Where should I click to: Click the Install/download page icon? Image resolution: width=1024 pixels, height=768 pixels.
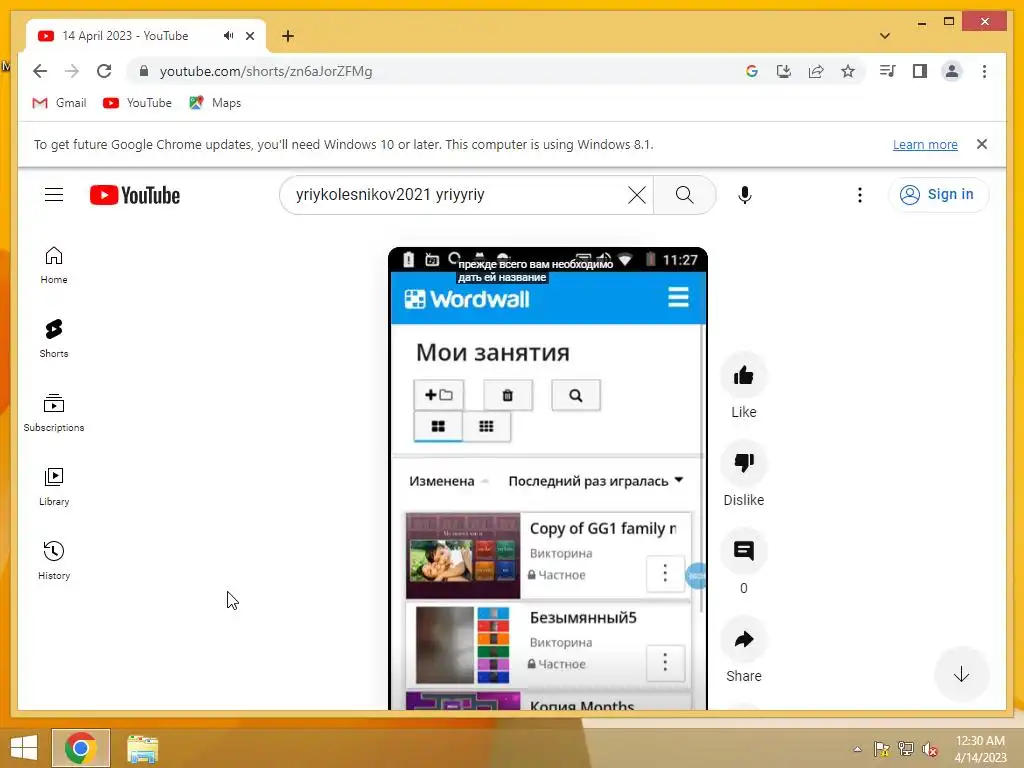(x=784, y=71)
